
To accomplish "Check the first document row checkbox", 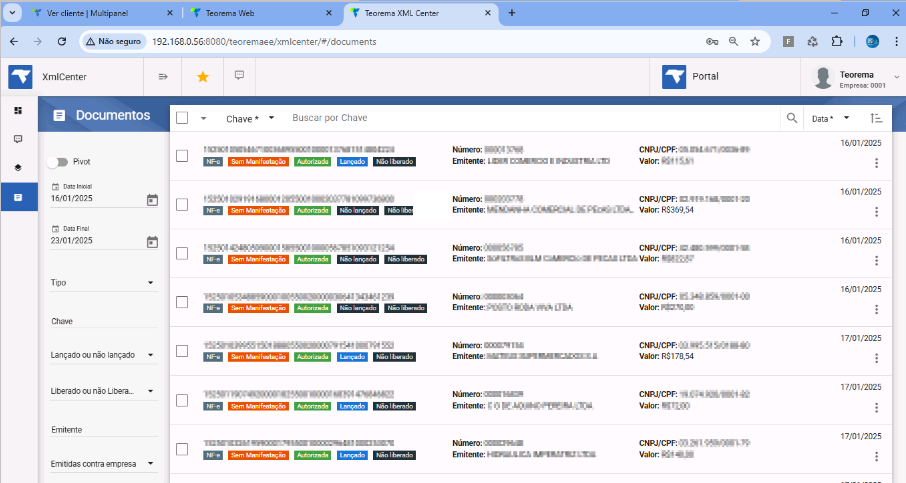I will (182, 156).
